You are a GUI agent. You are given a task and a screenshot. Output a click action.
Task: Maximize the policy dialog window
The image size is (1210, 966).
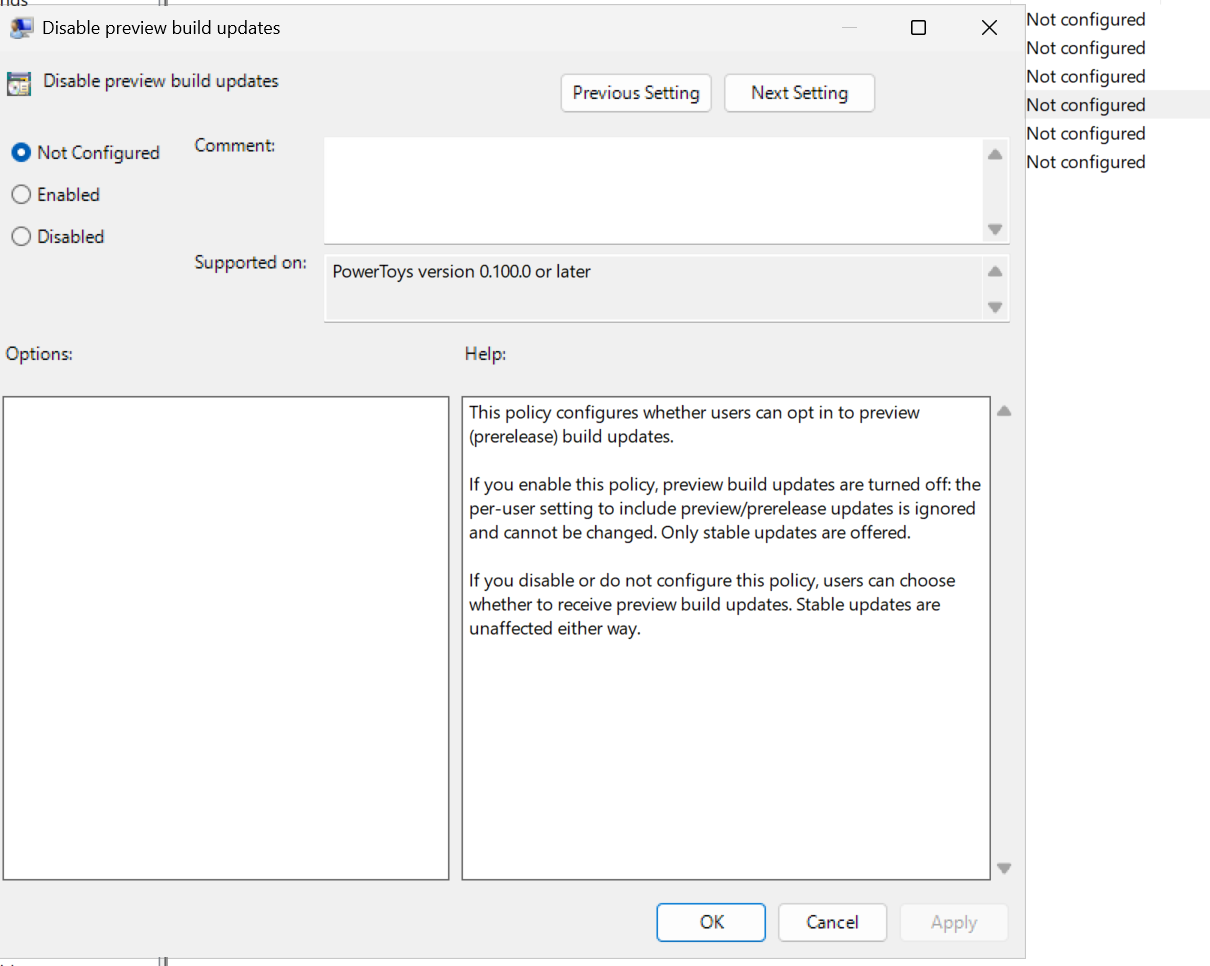[918, 28]
